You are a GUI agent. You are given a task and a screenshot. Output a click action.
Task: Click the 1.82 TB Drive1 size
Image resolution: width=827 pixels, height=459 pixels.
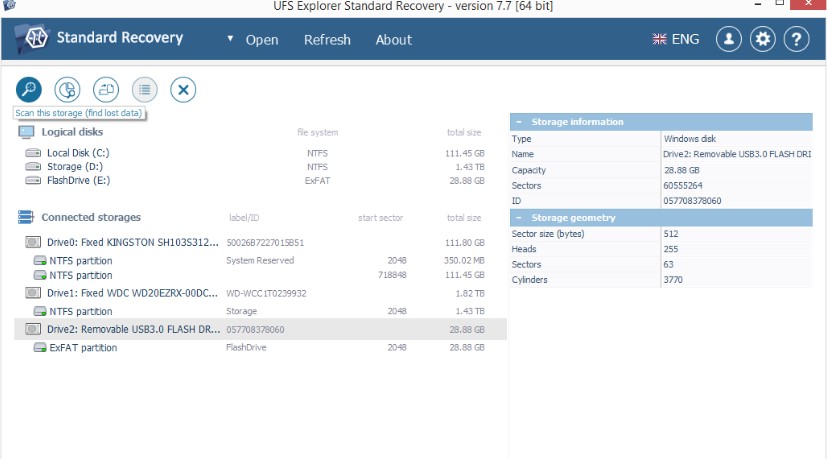coord(470,293)
